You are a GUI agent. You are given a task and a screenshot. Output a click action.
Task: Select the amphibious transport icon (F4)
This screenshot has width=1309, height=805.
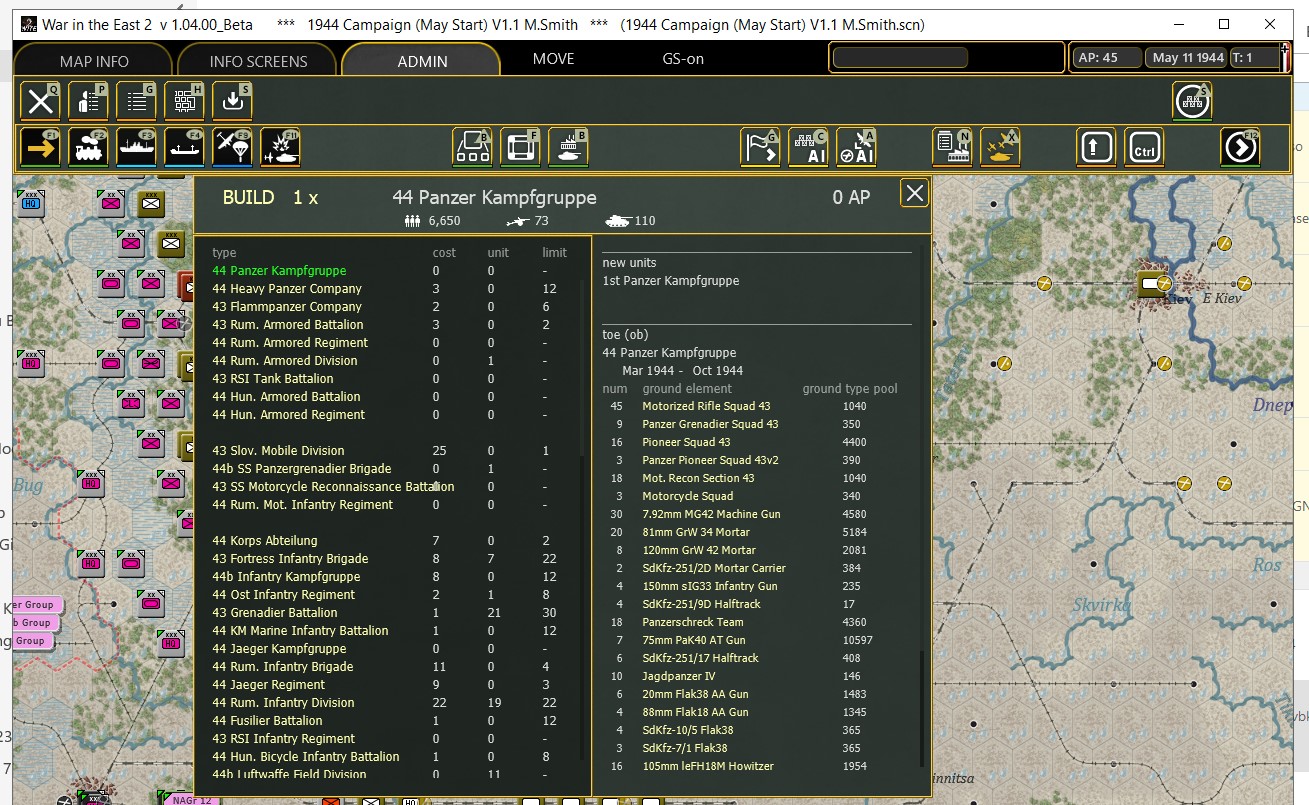tap(183, 148)
